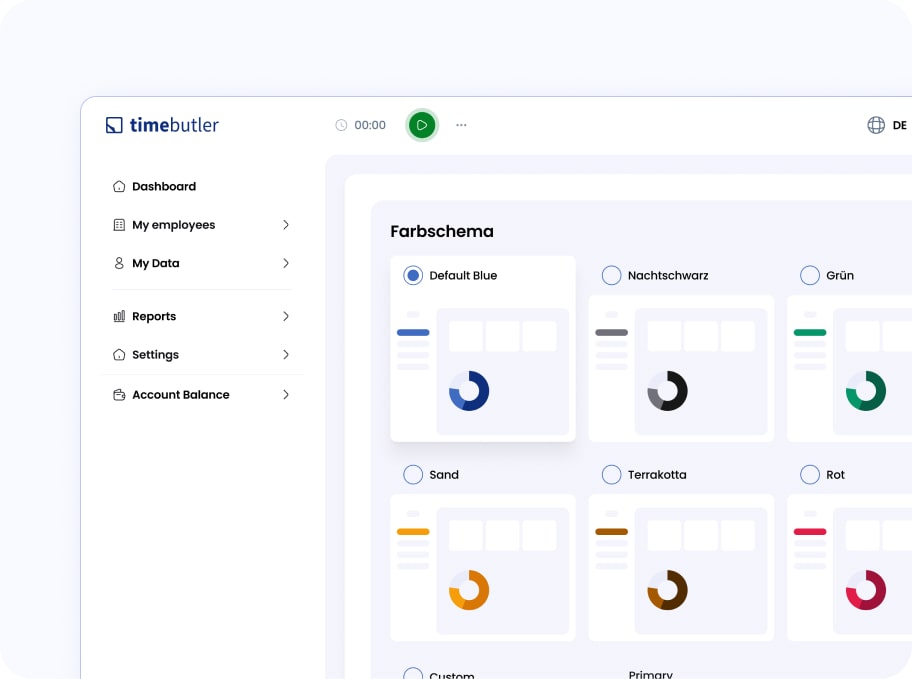Expand the Account Balance chevron
Viewport: 912px width, 679px height.
(285, 395)
